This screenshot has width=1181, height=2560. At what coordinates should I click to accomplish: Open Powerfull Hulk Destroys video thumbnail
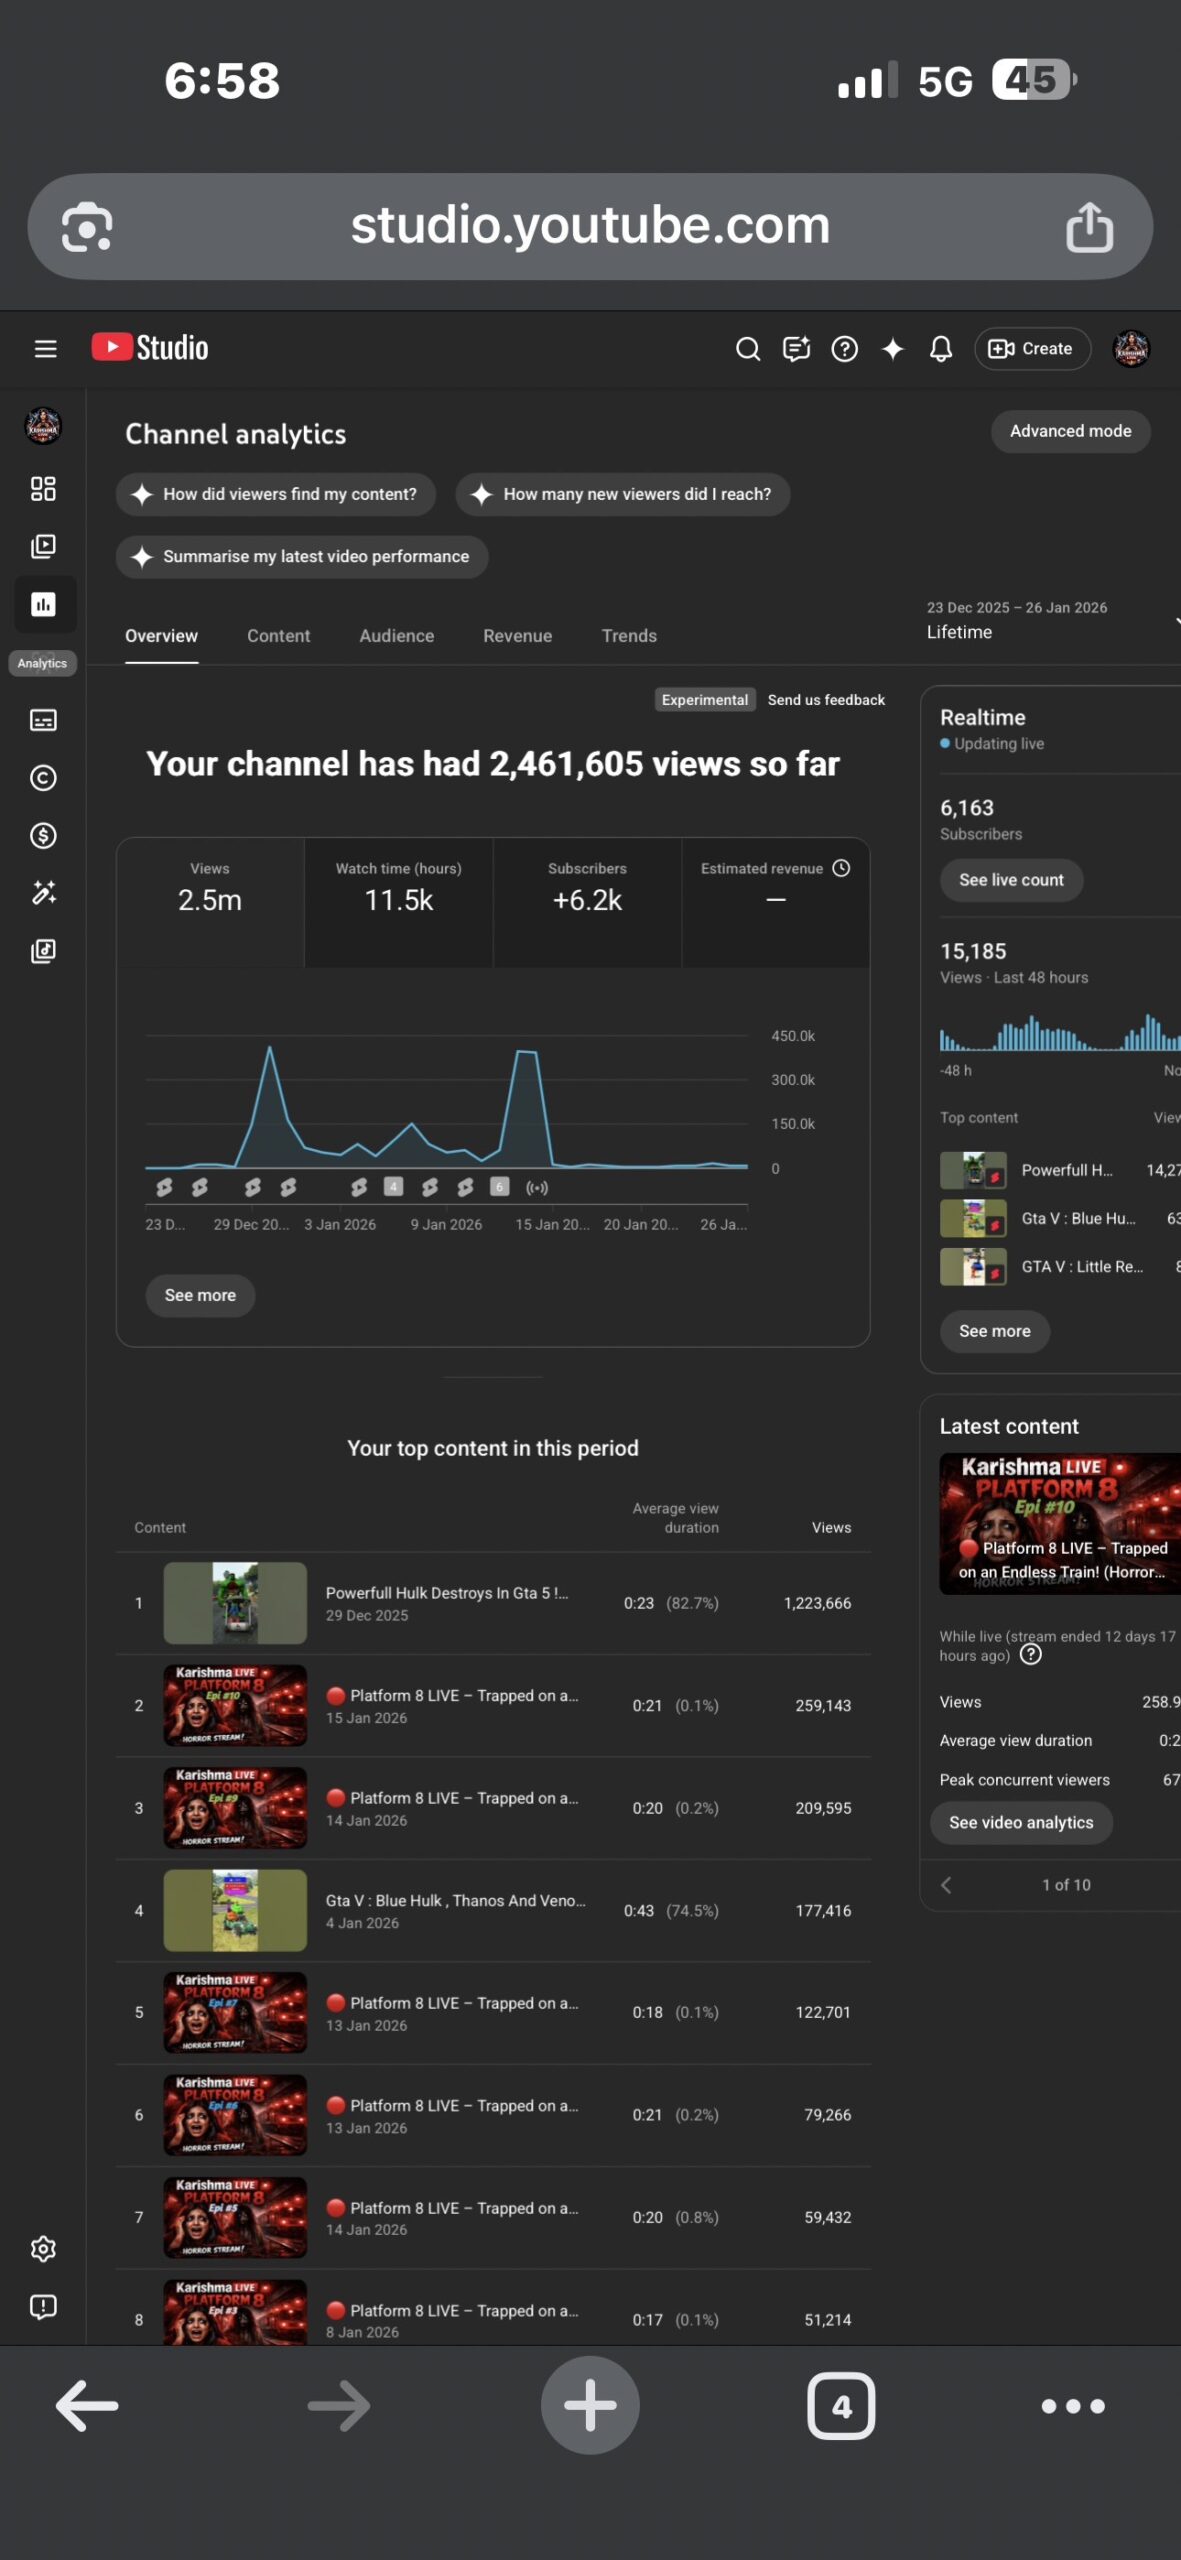click(235, 1603)
